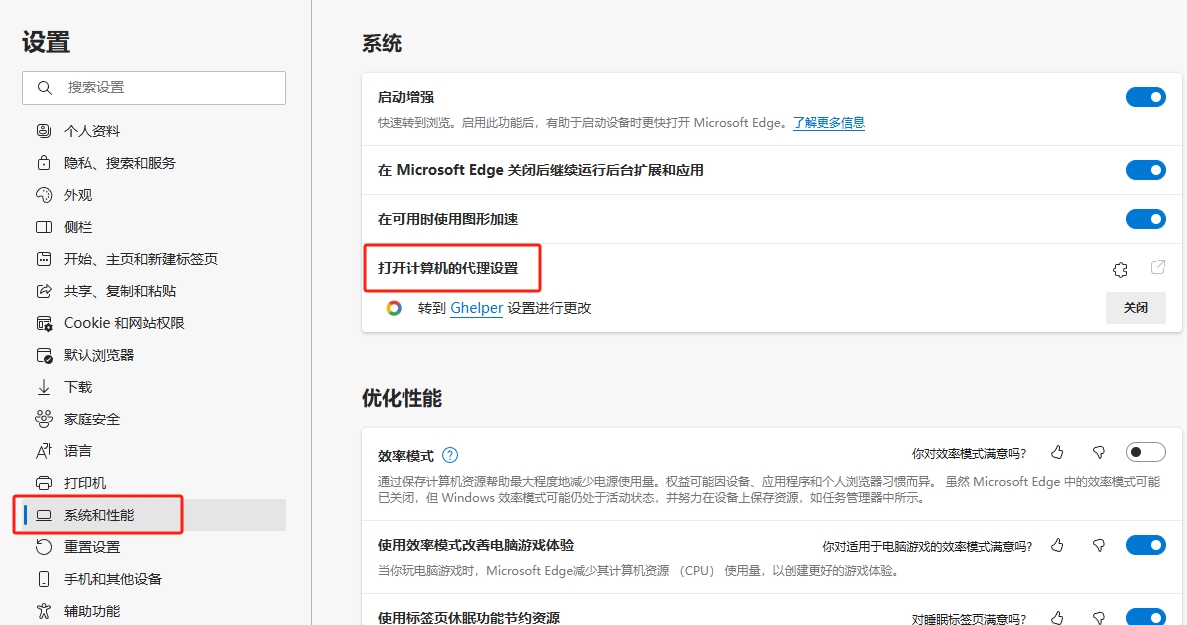Click the lock icon beside 隐私、搜索和服务
This screenshot has height=625, width=1187.
(44, 163)
